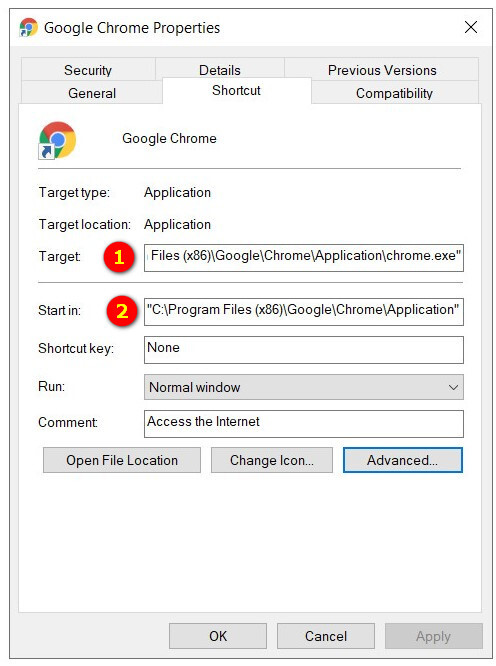The width and height of the screenshot is (496, 666).
Task: Switch to the Security tab
Action: tap(88, 70)
